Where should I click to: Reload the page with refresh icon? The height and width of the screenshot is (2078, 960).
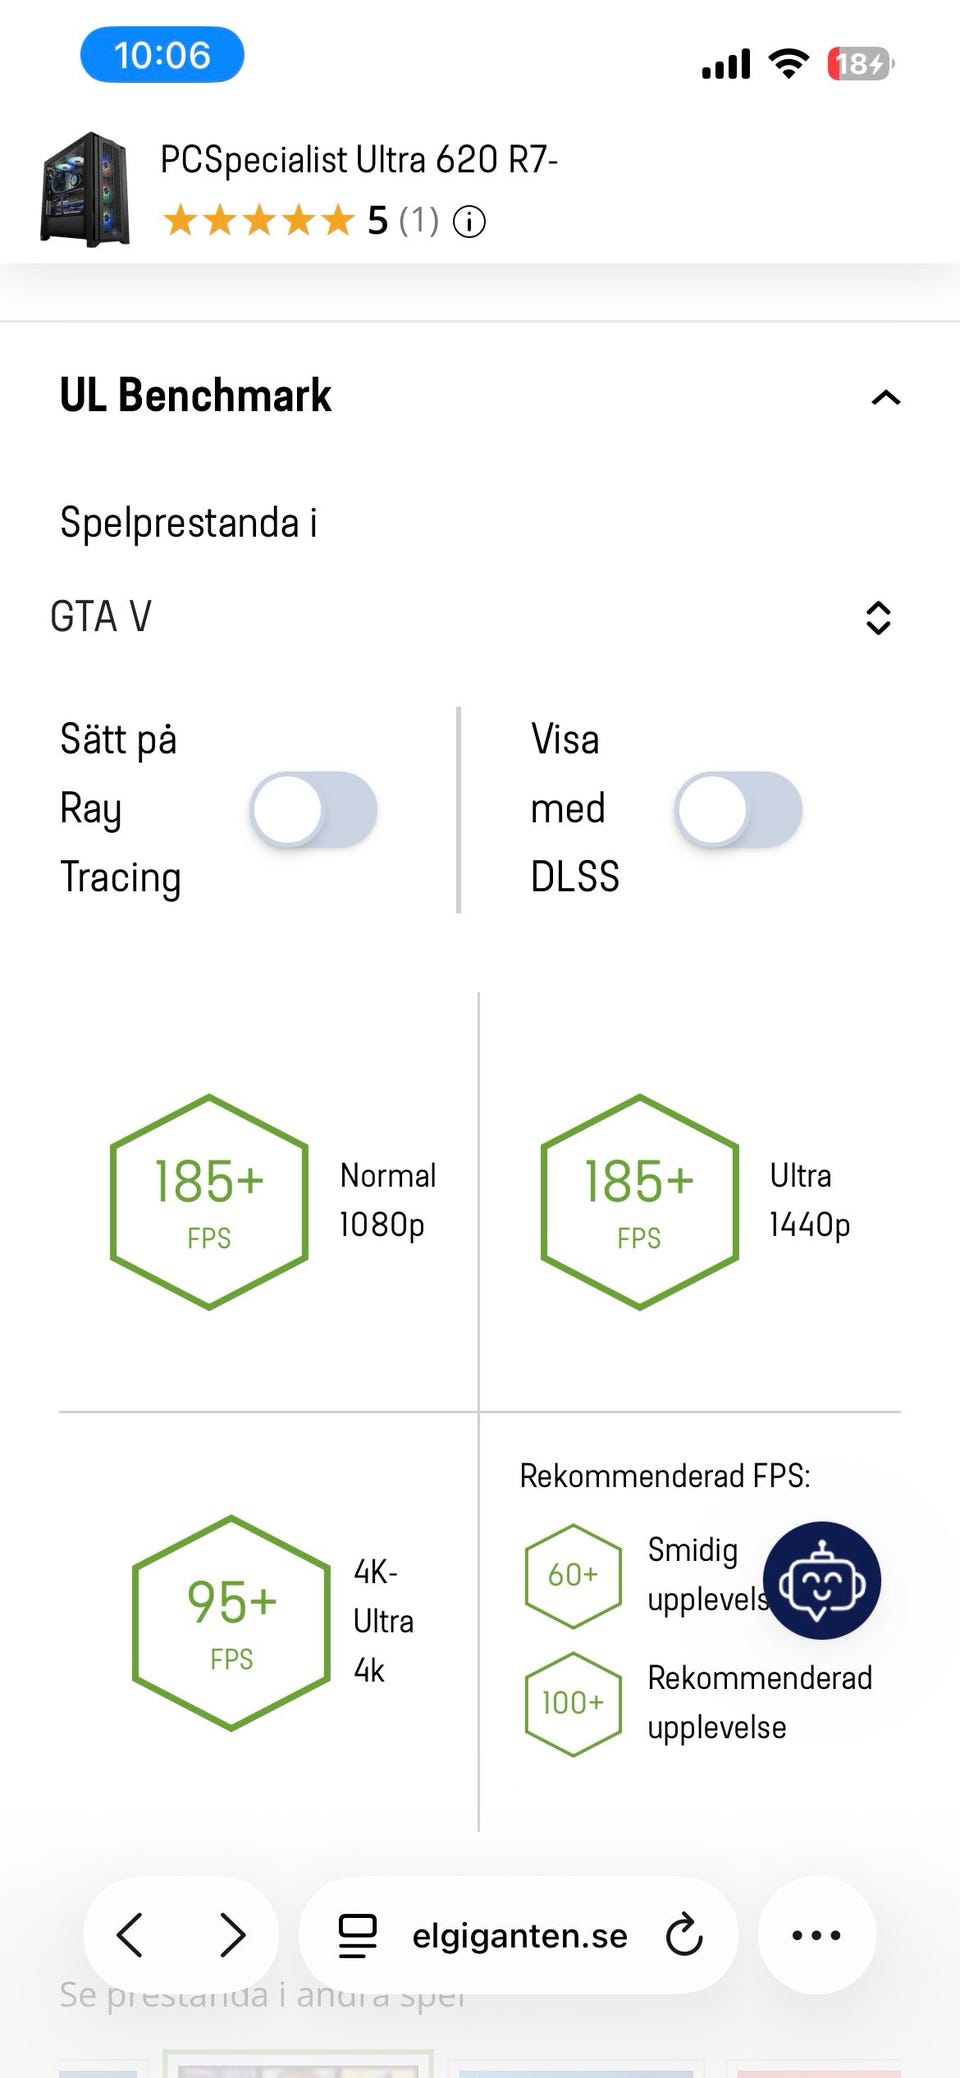pos(684,1935)
